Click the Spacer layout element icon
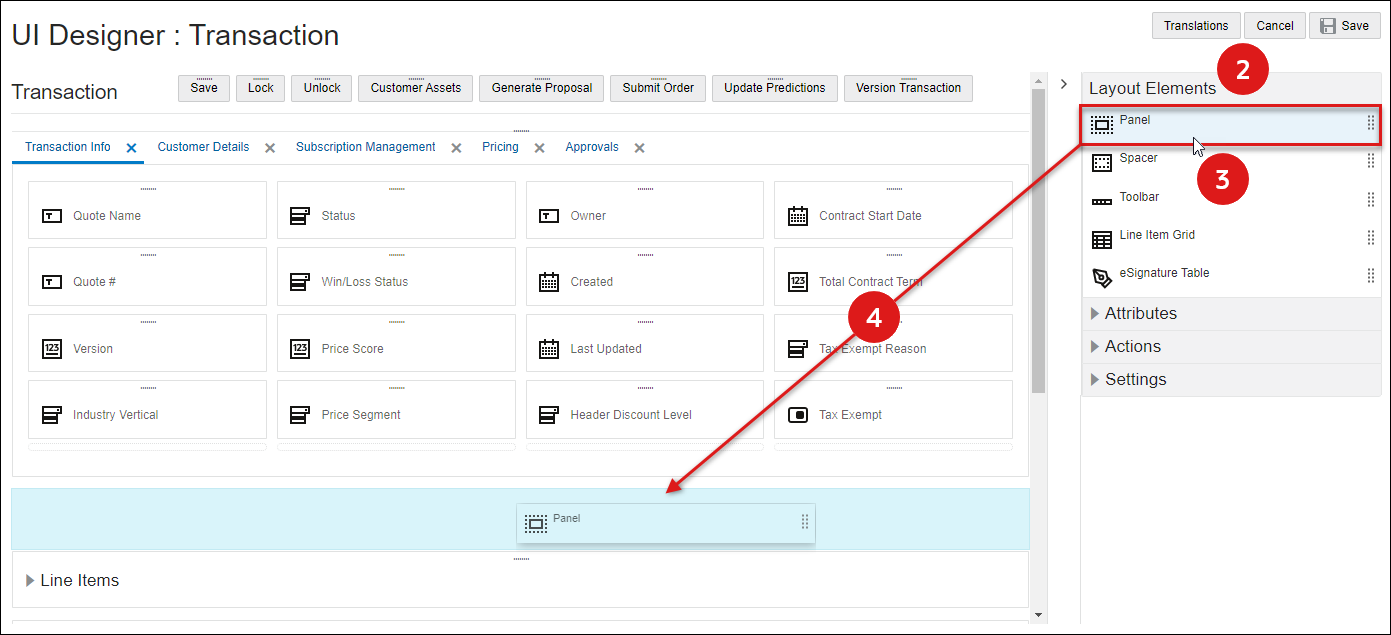 click(x=1101, y=163)
